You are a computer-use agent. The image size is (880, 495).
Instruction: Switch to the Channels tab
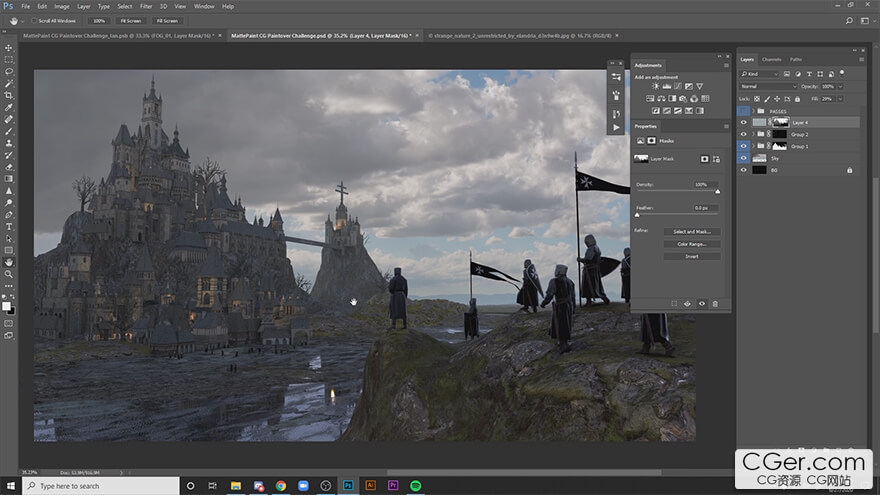pyautogui.click(x=772, y=59)
